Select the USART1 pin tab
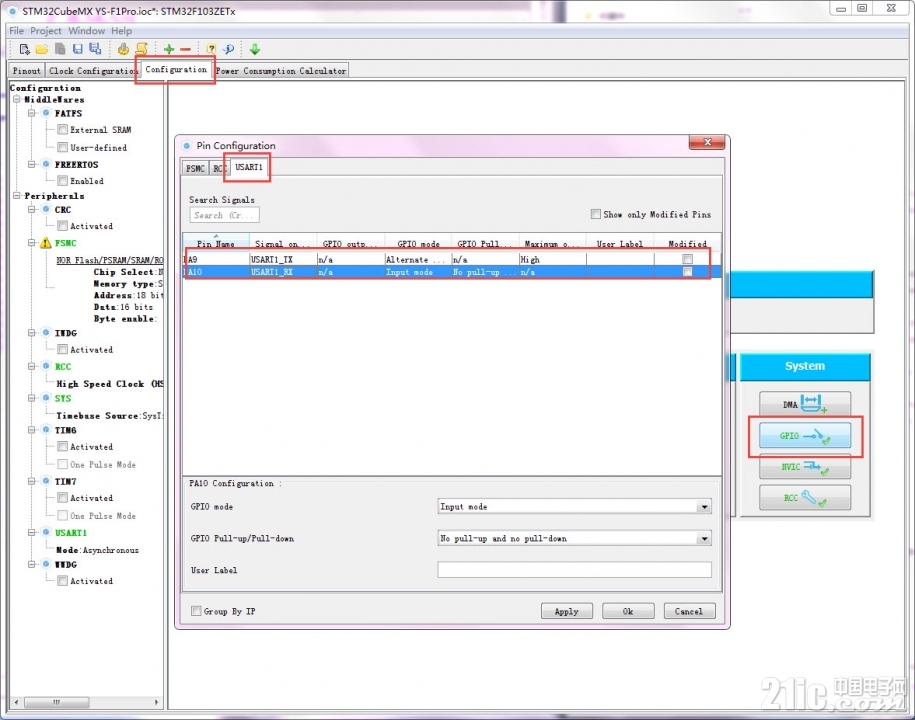 (x=249, y=167)
